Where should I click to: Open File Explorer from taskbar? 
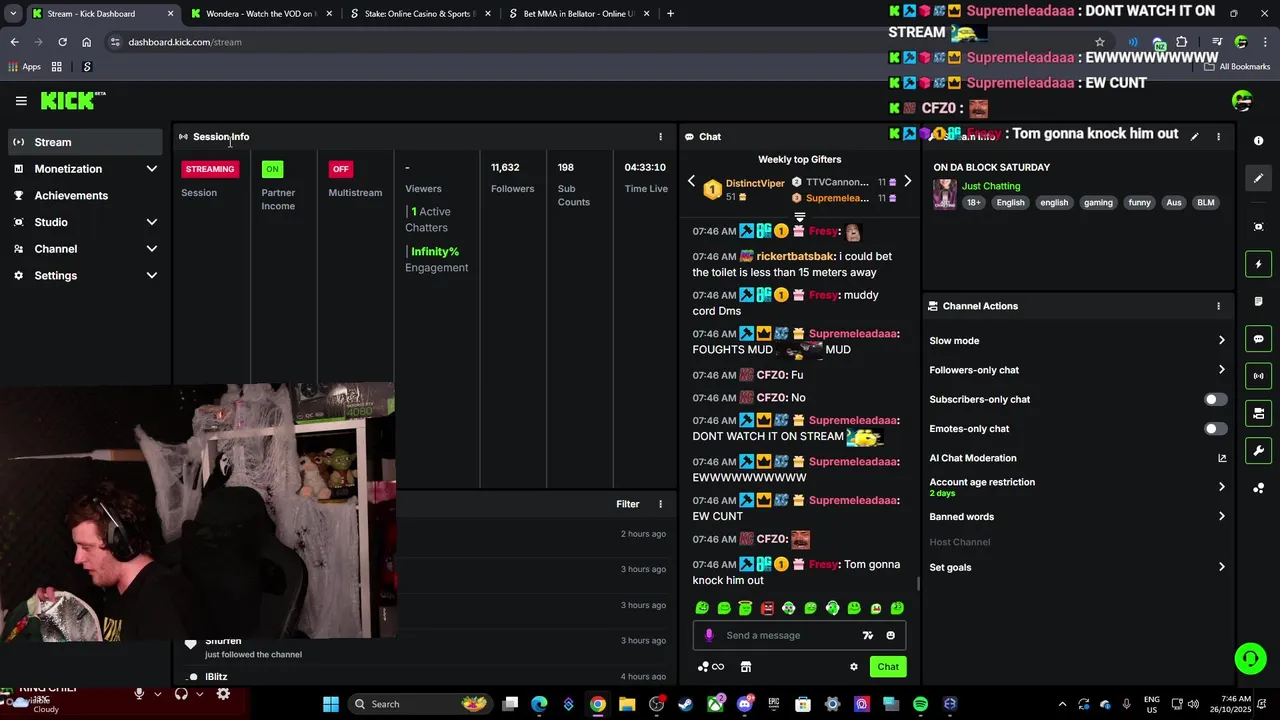coord(627,704)
